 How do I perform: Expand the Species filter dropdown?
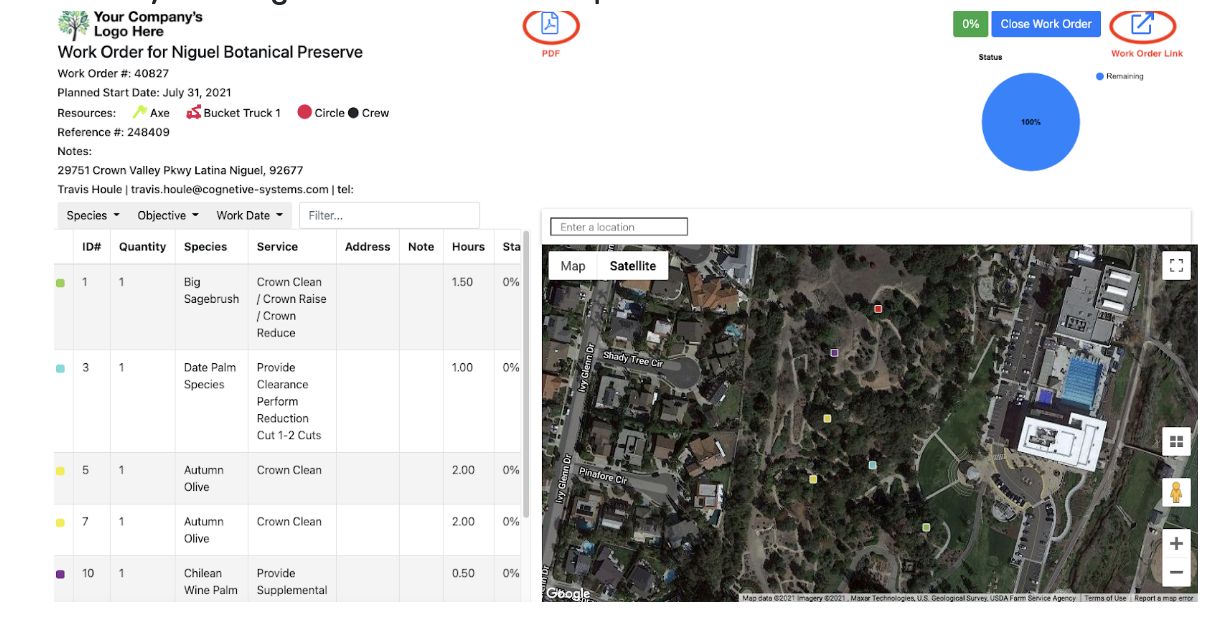tap(93, 215)
